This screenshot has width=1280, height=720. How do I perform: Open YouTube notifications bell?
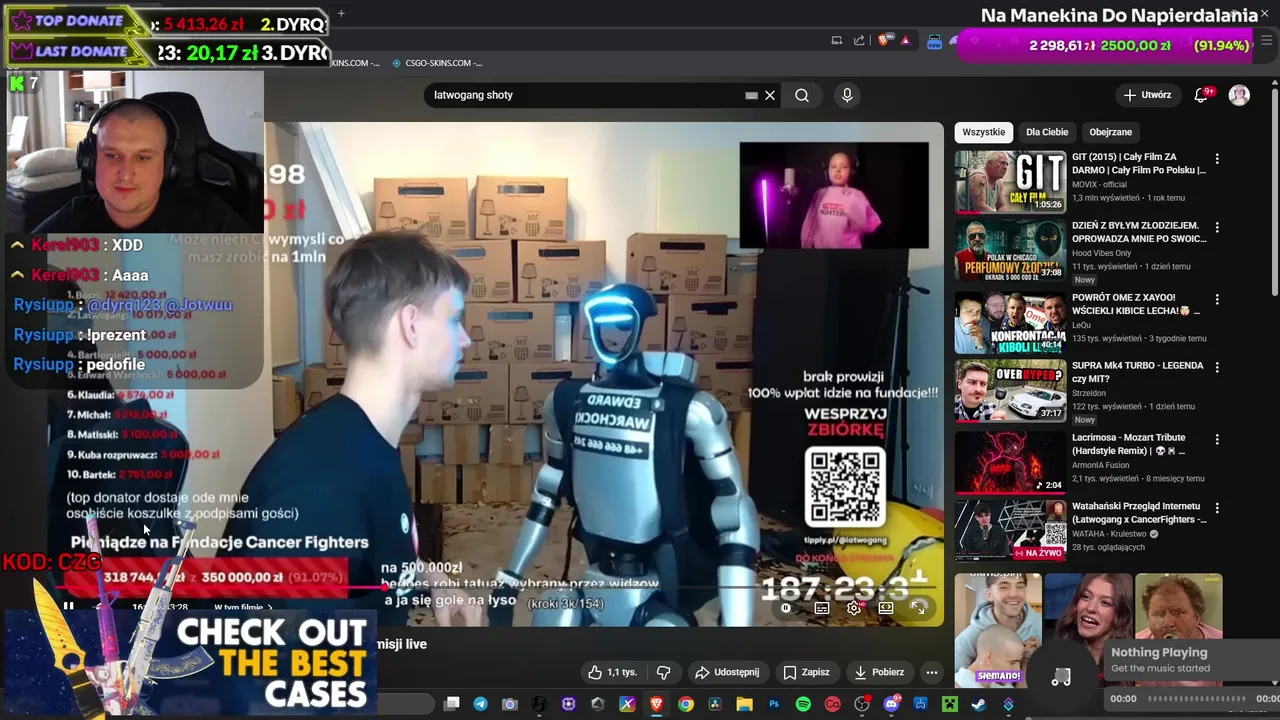(x=1201, y=95)
